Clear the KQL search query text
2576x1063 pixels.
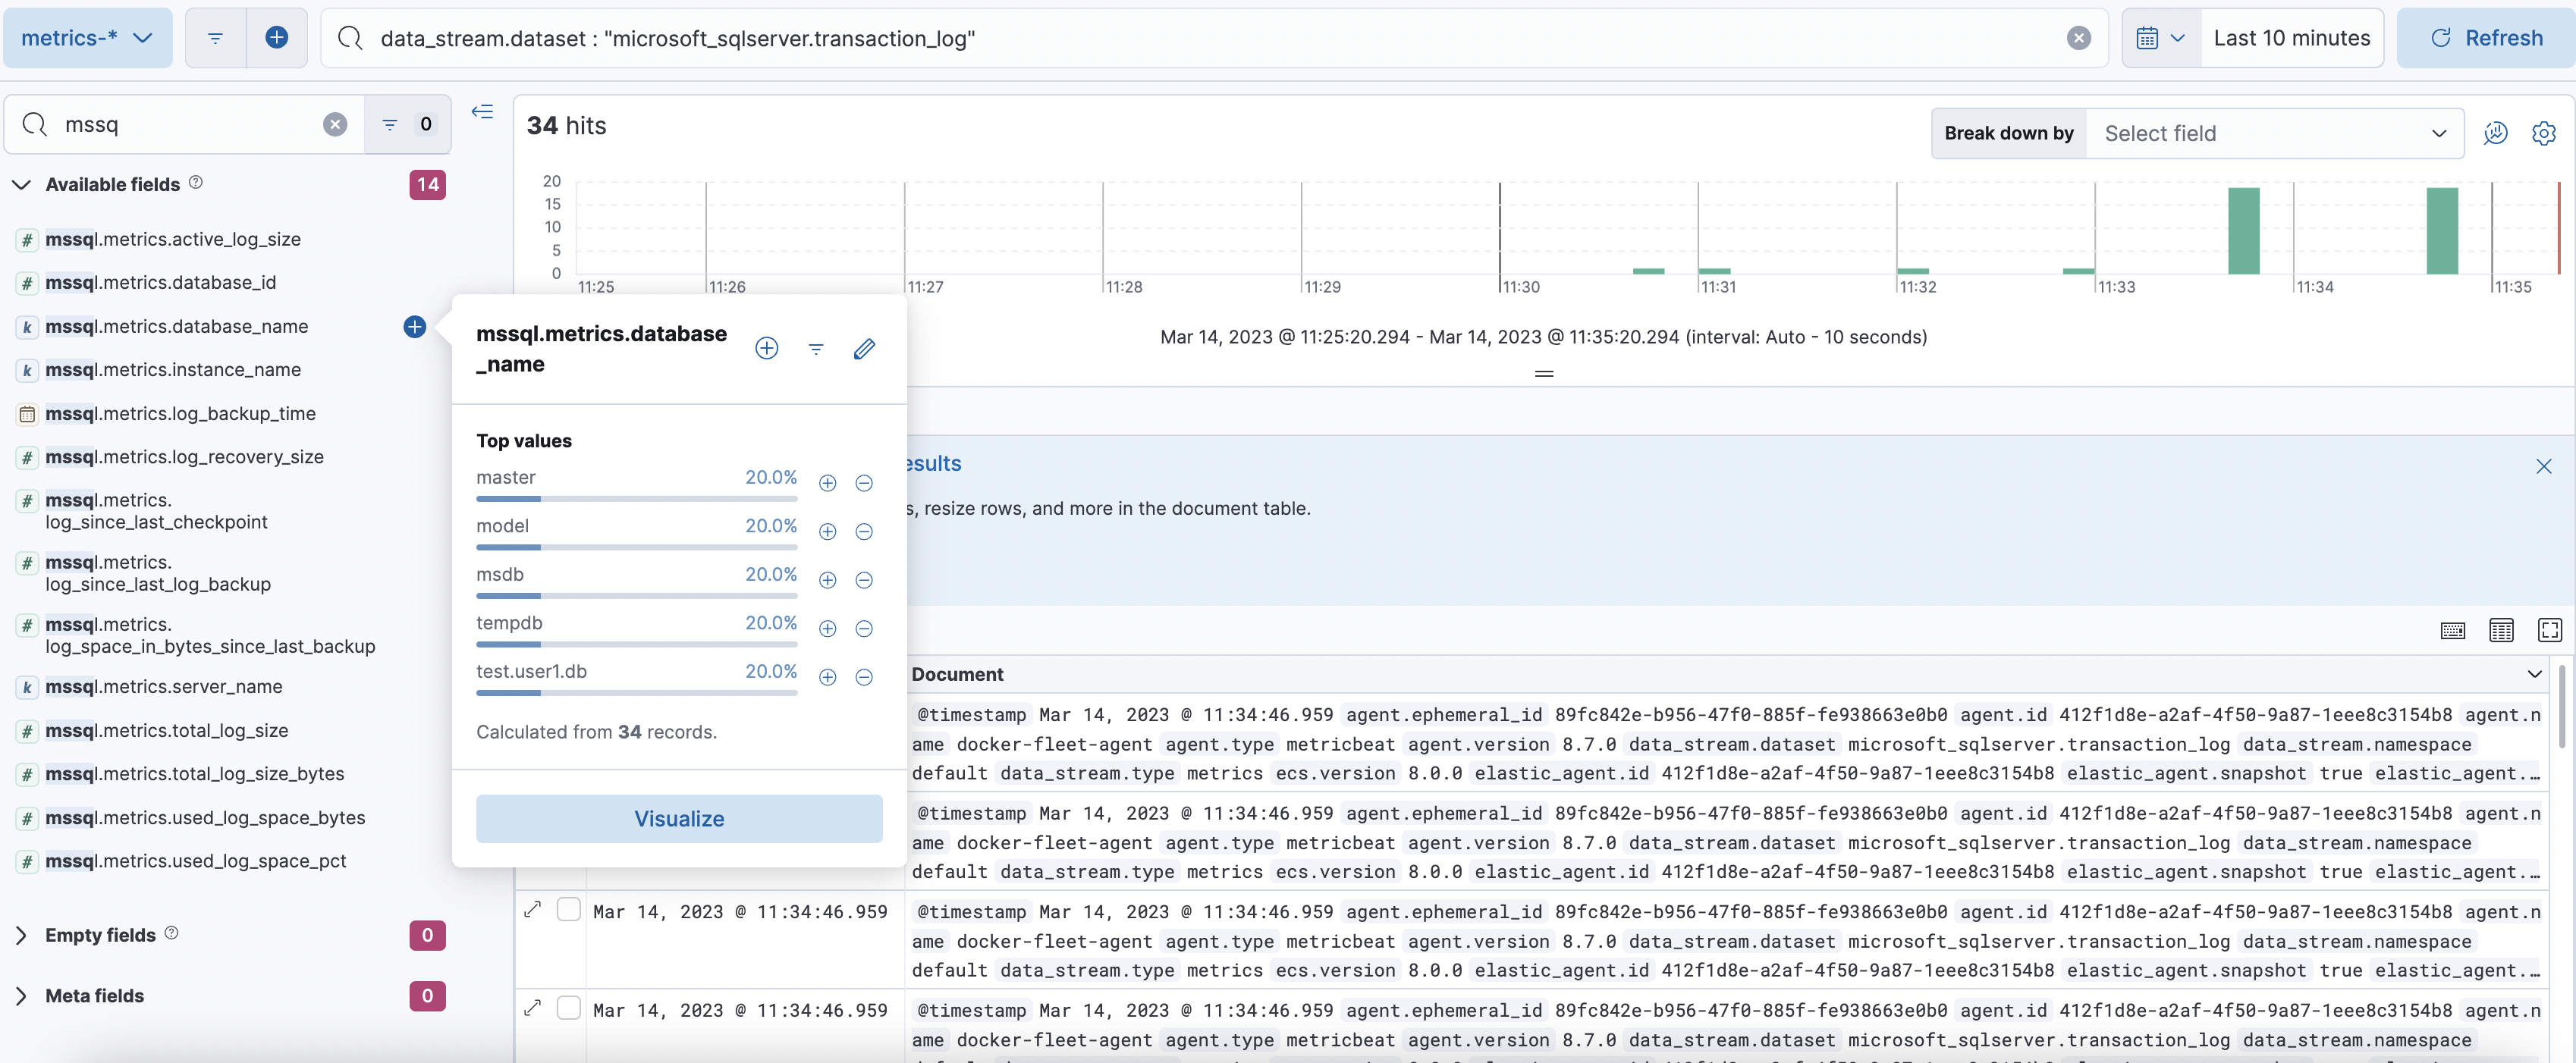[2078, 38]
